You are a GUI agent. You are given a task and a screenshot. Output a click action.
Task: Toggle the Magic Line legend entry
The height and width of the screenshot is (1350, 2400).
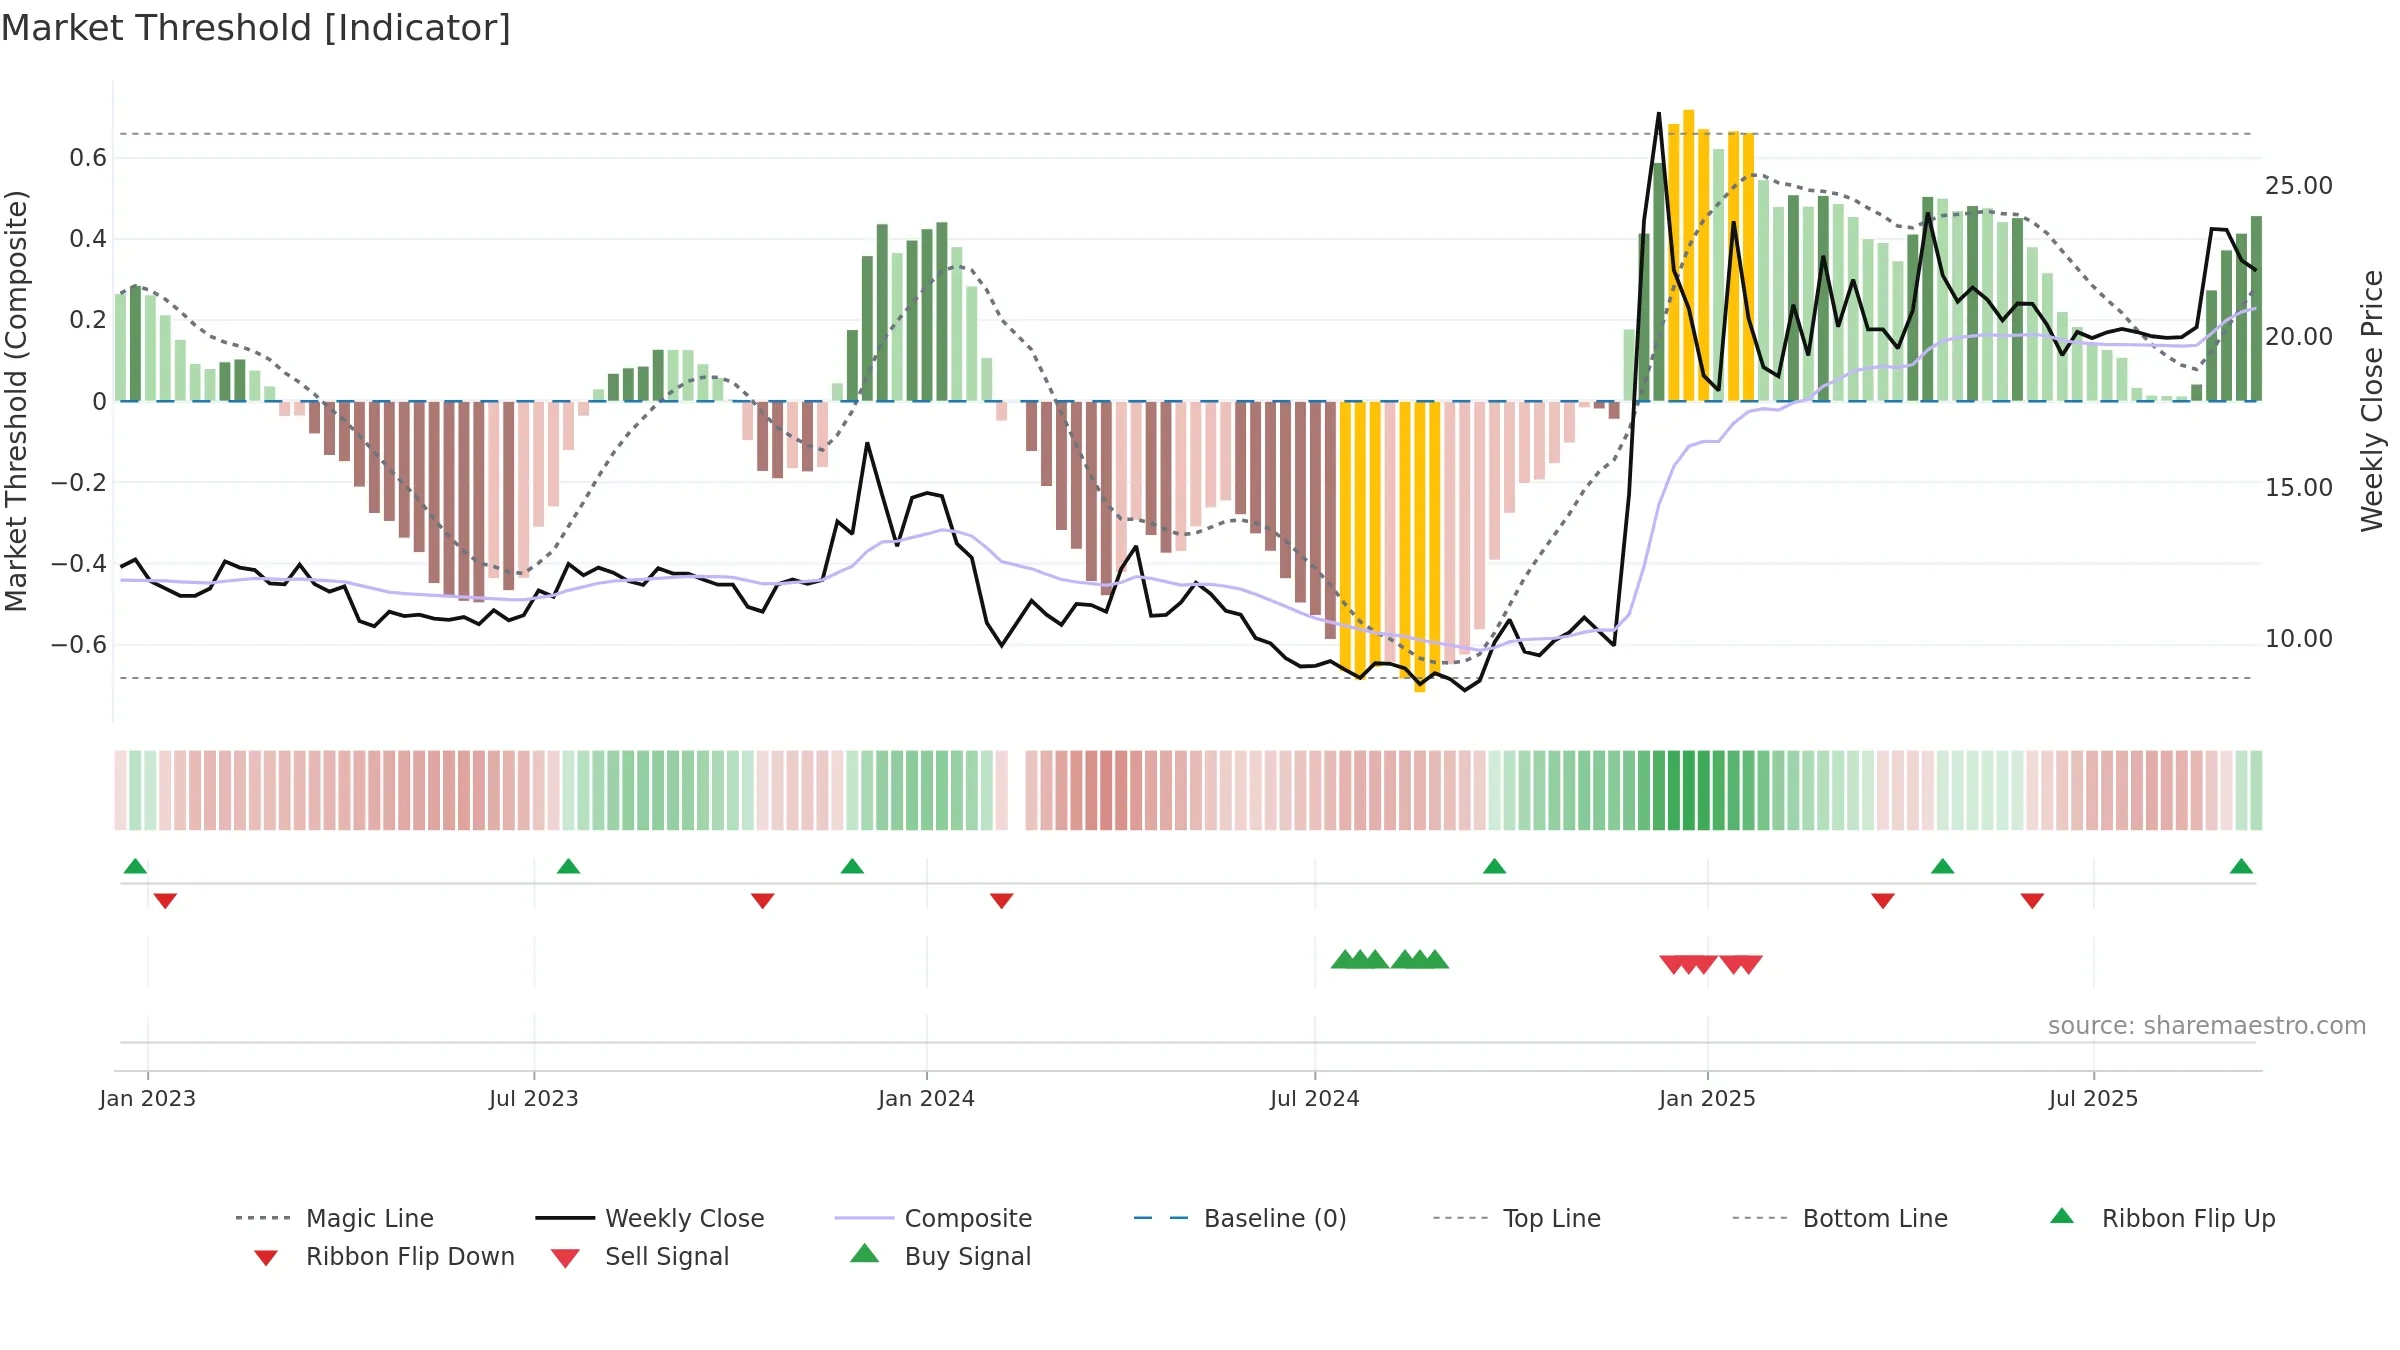click(x=334, y=1218)
